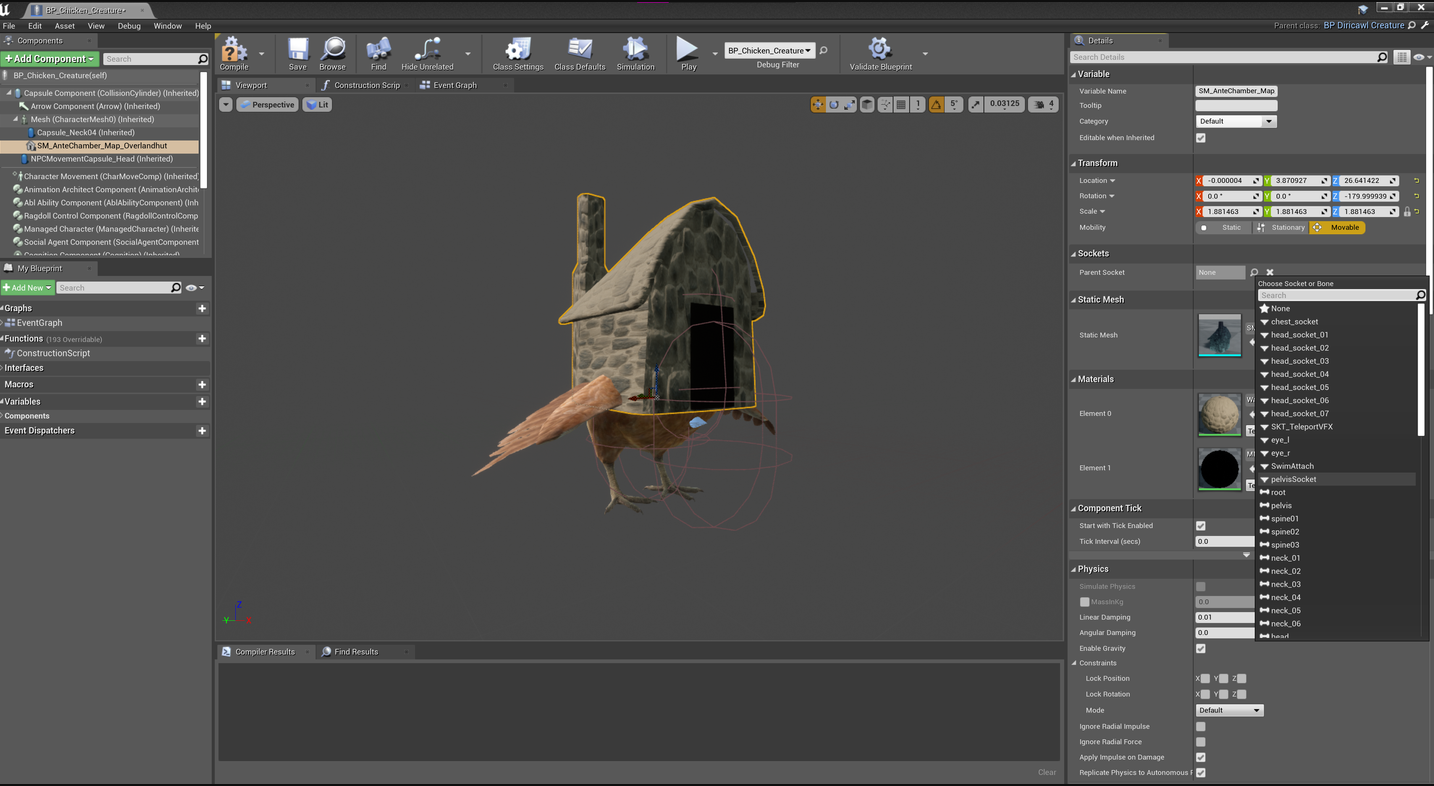Click the green Add Component button
The image size is (1434, 786).
pyautogui.click(x=50, y=59)
